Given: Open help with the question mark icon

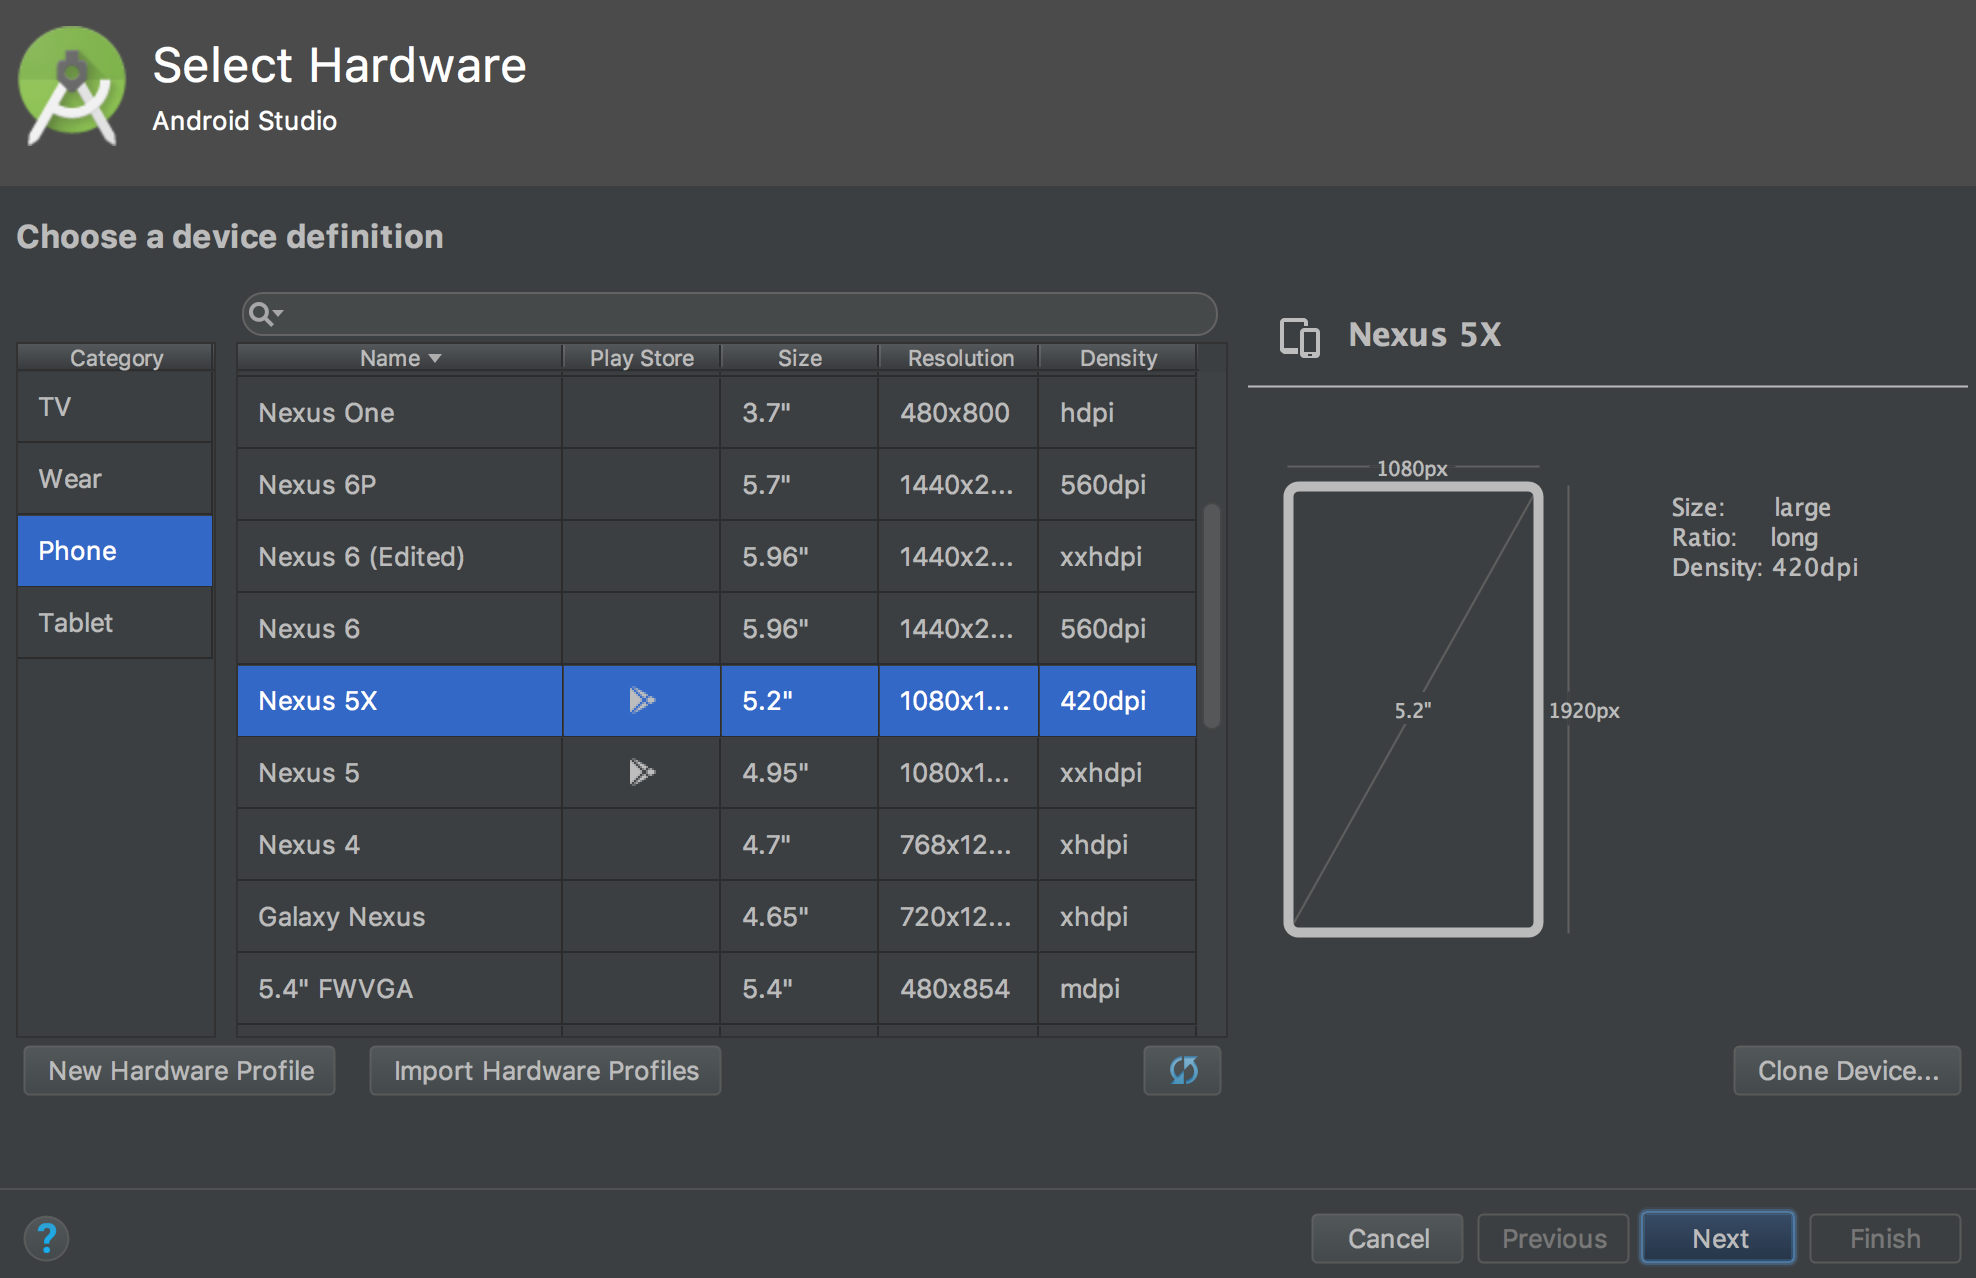Looking at the screenshot, I should (x=46, y=1238).
